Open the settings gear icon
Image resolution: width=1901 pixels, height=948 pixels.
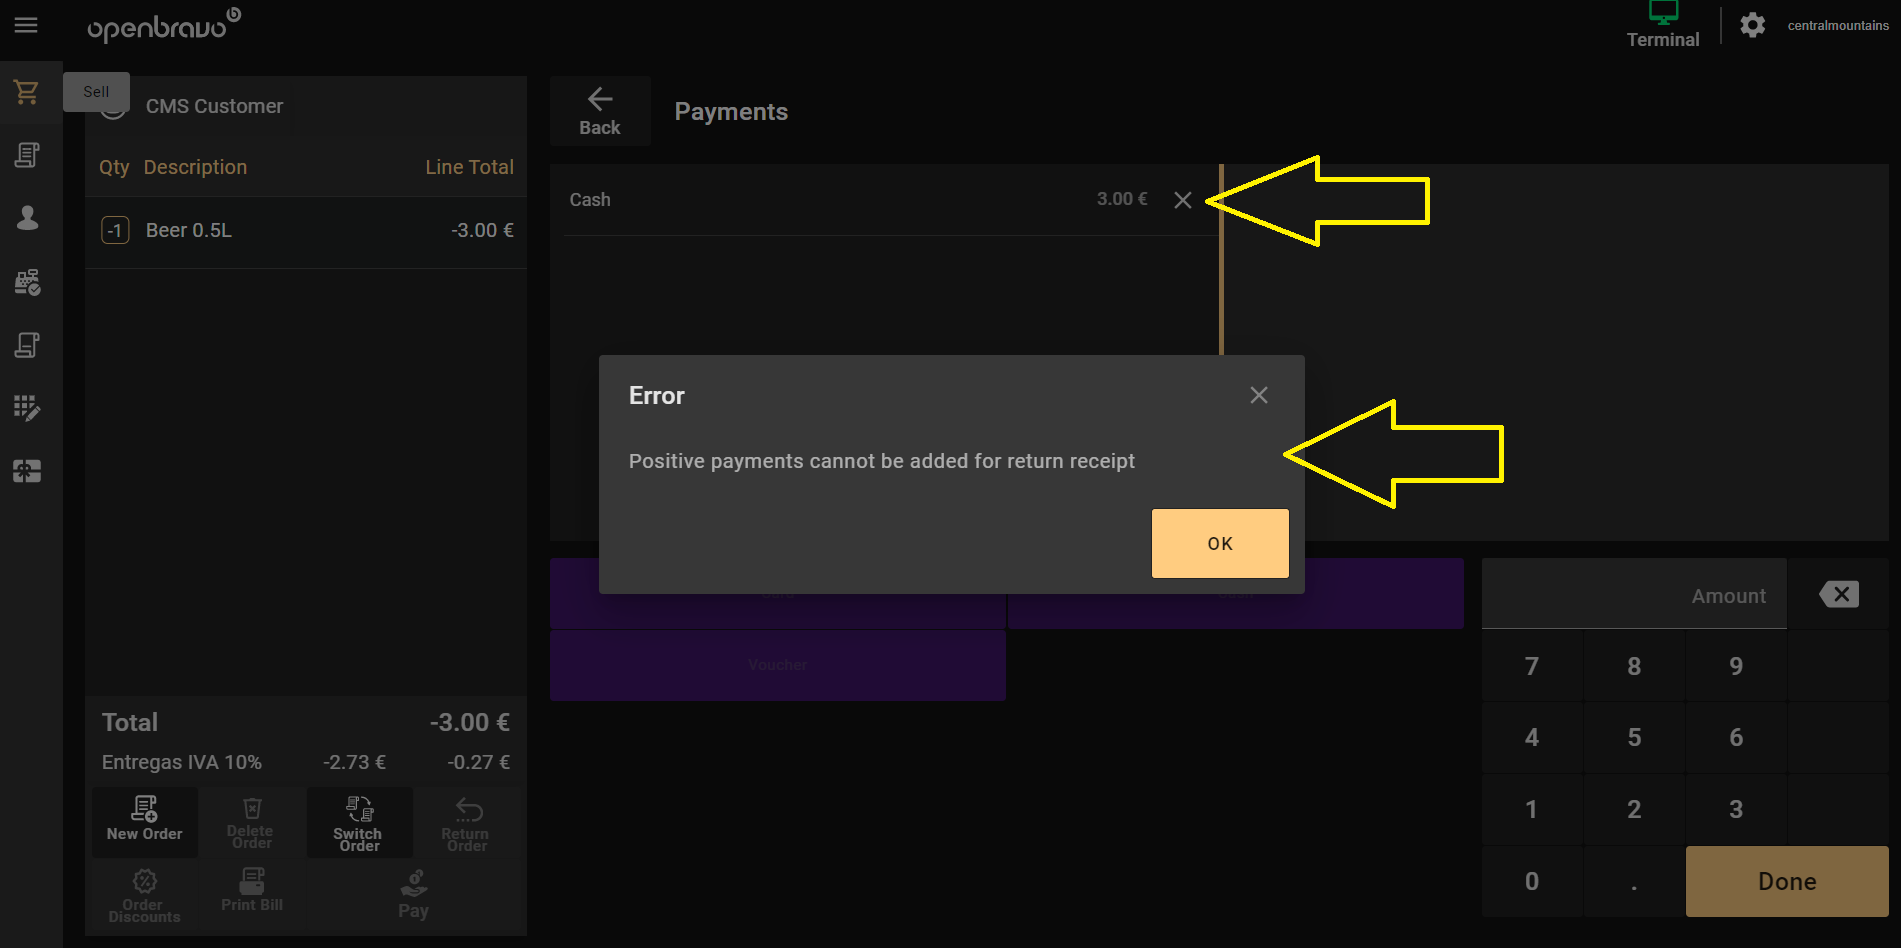[1752, 25]
